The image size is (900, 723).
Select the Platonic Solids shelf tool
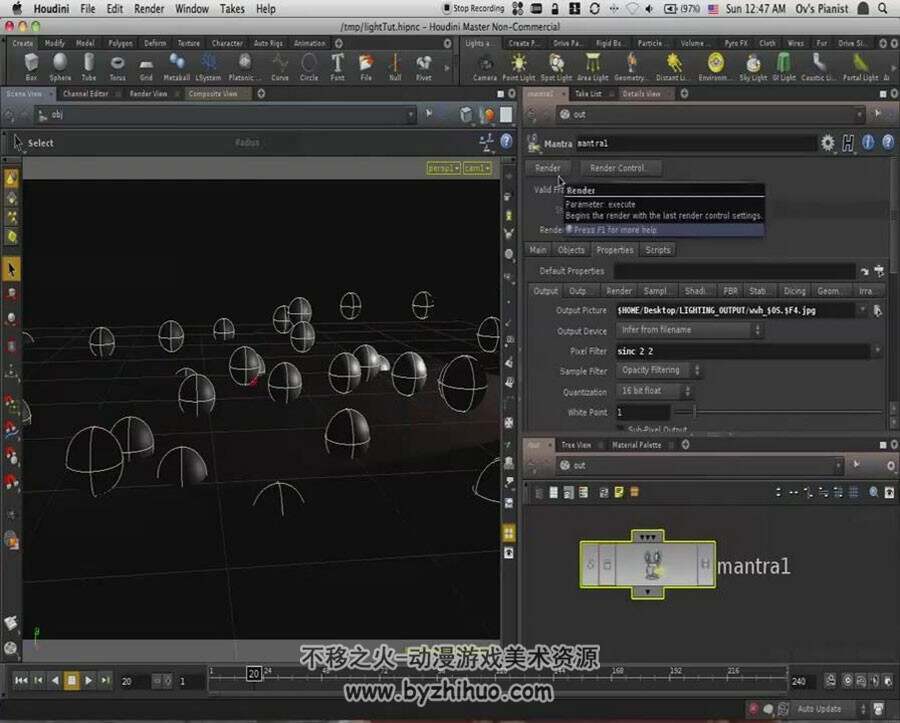(x=245, y=67)
